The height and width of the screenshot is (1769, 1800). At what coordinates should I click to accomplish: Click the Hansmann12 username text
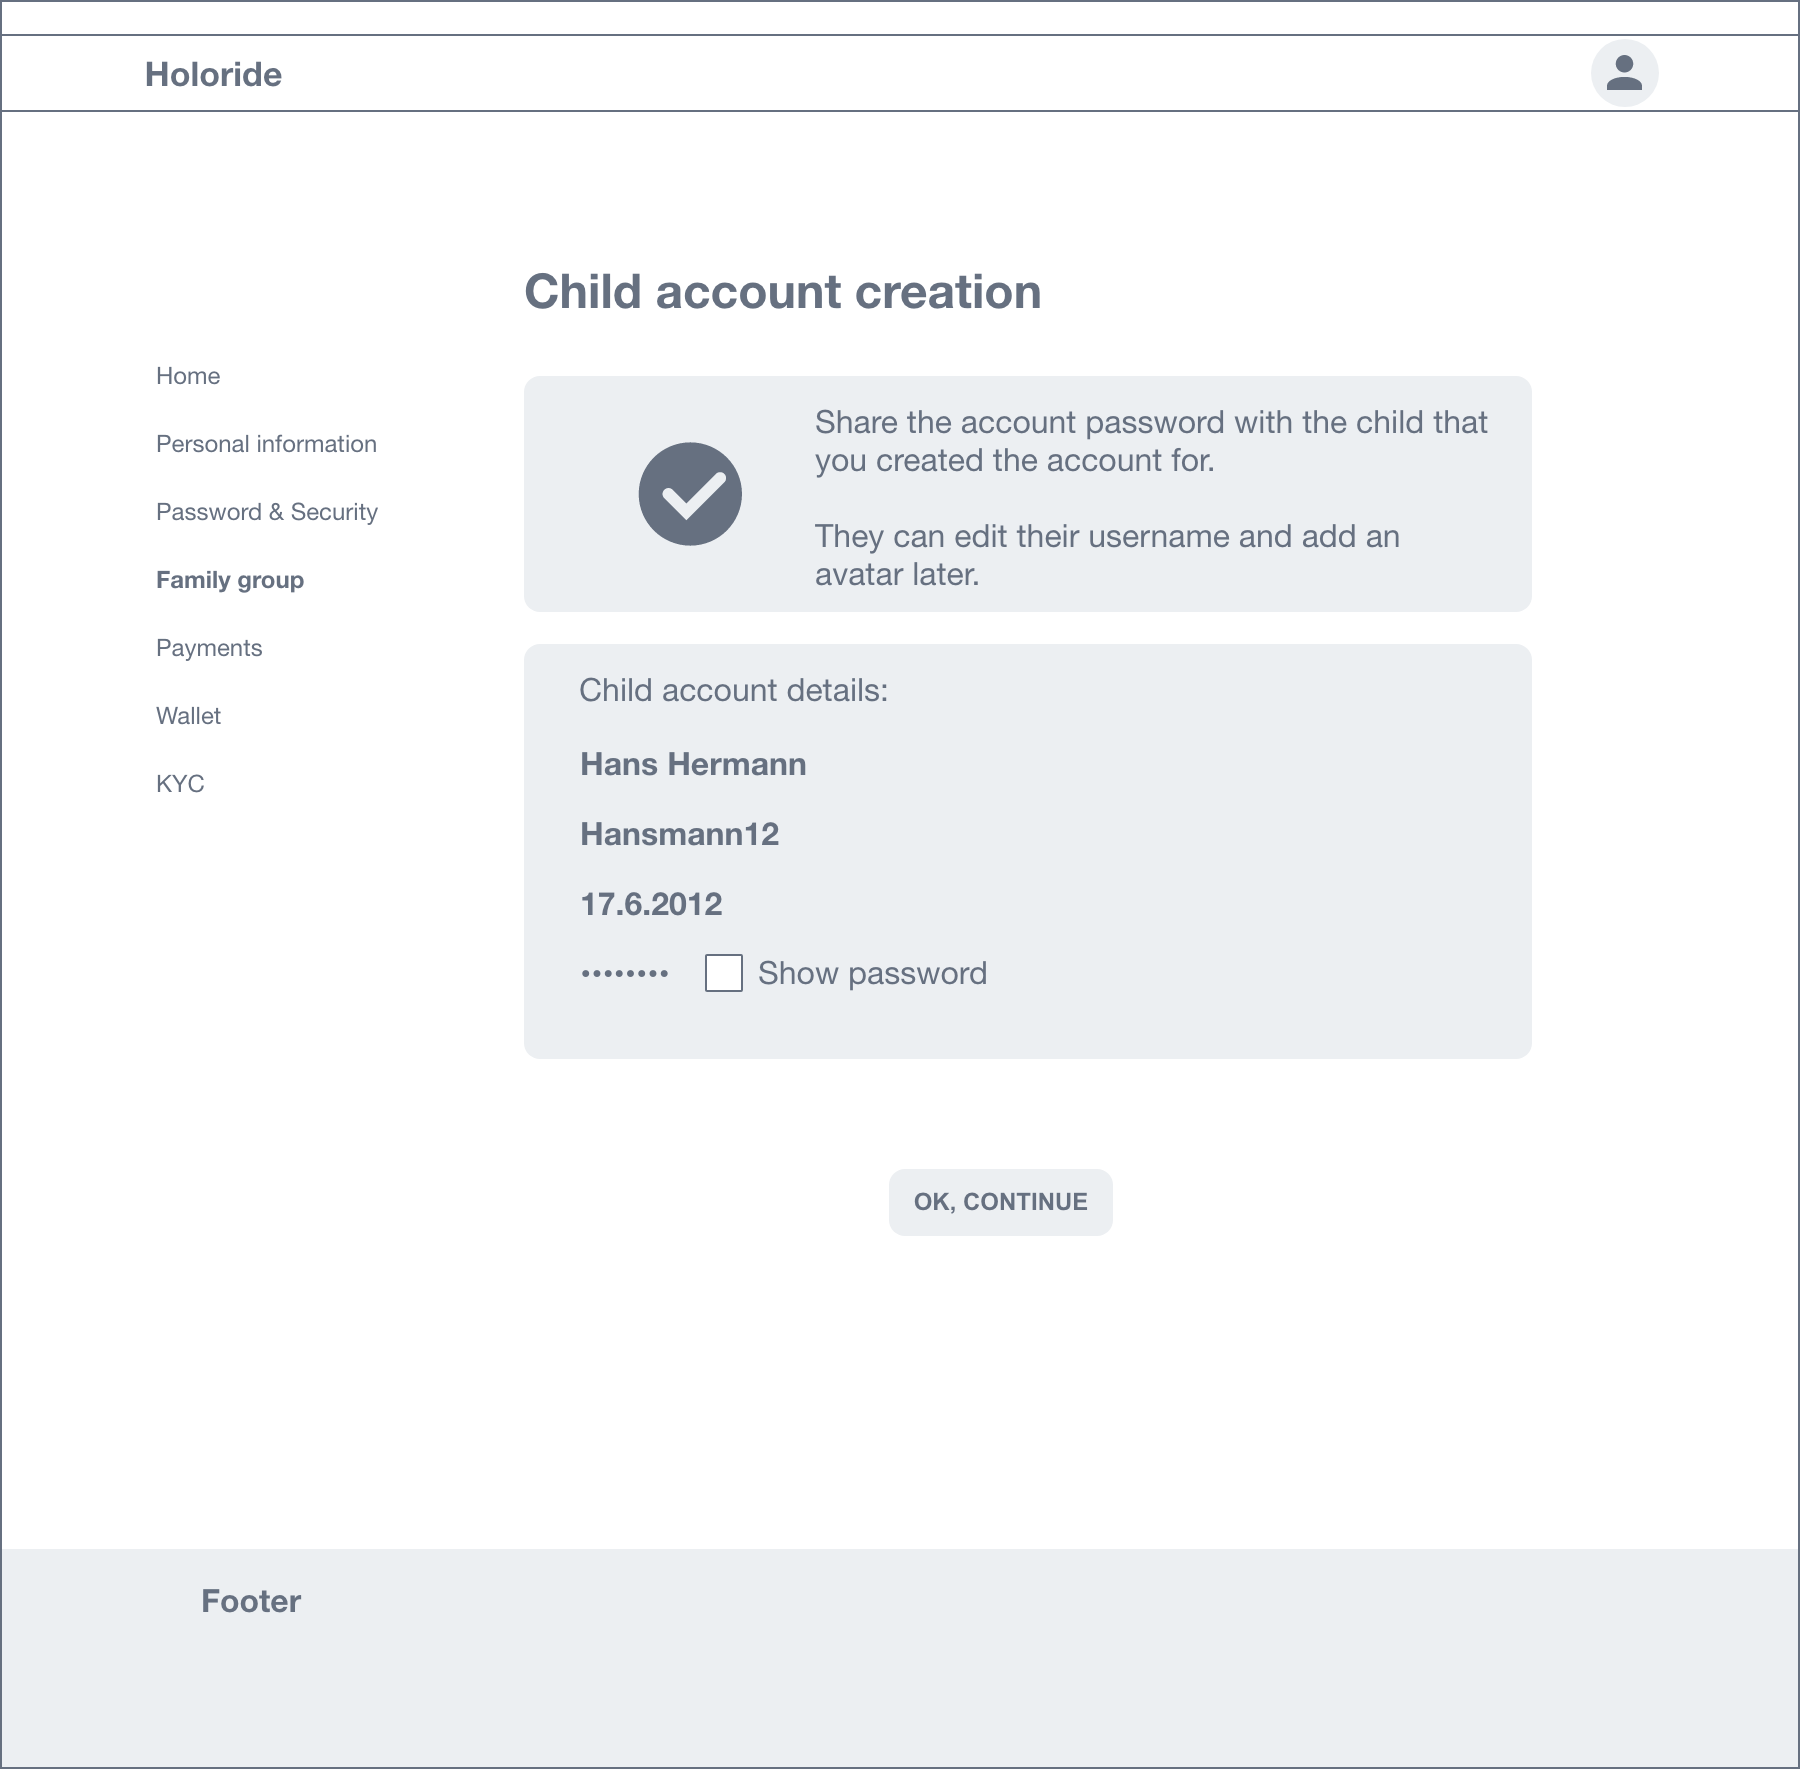tap(679, 834)
